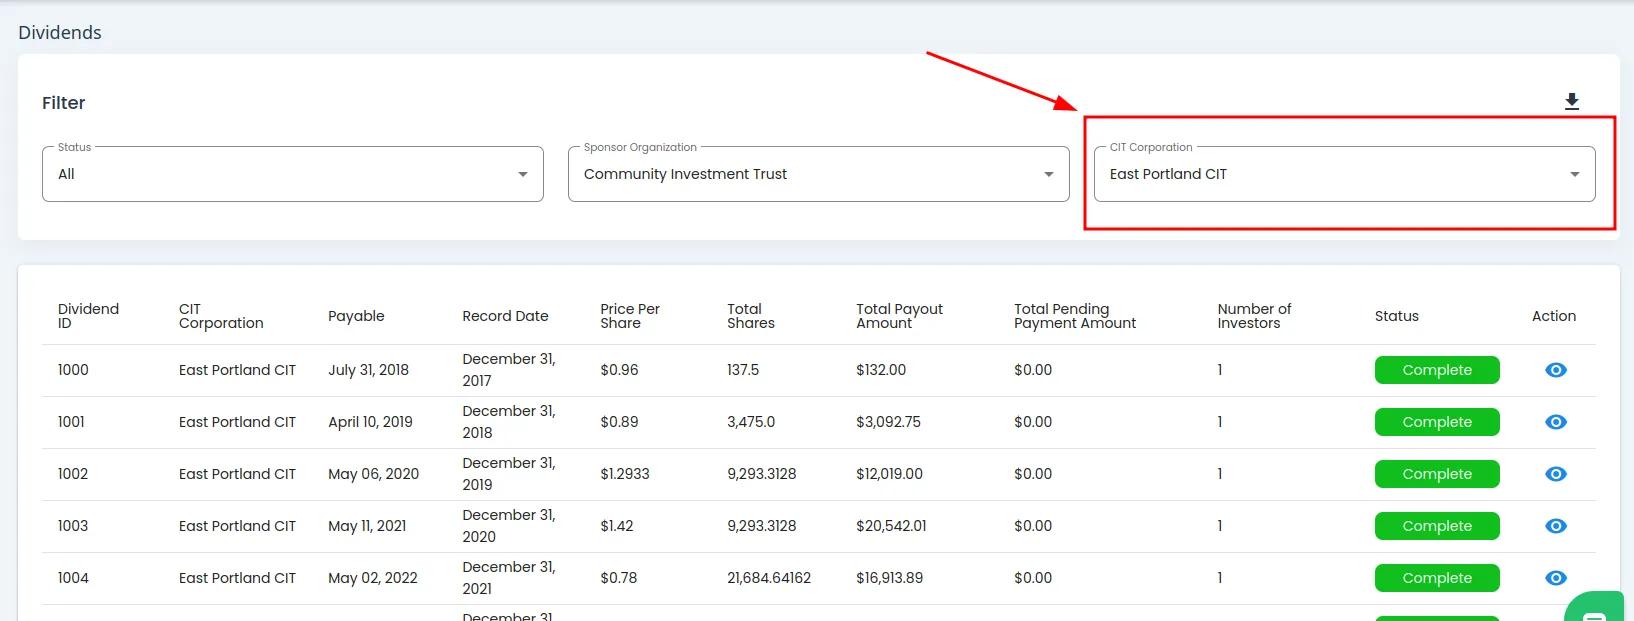This screenshot has width=1634, height=621.
Task: Click Complete status for dividend 1000
Action: [1436, 370]
